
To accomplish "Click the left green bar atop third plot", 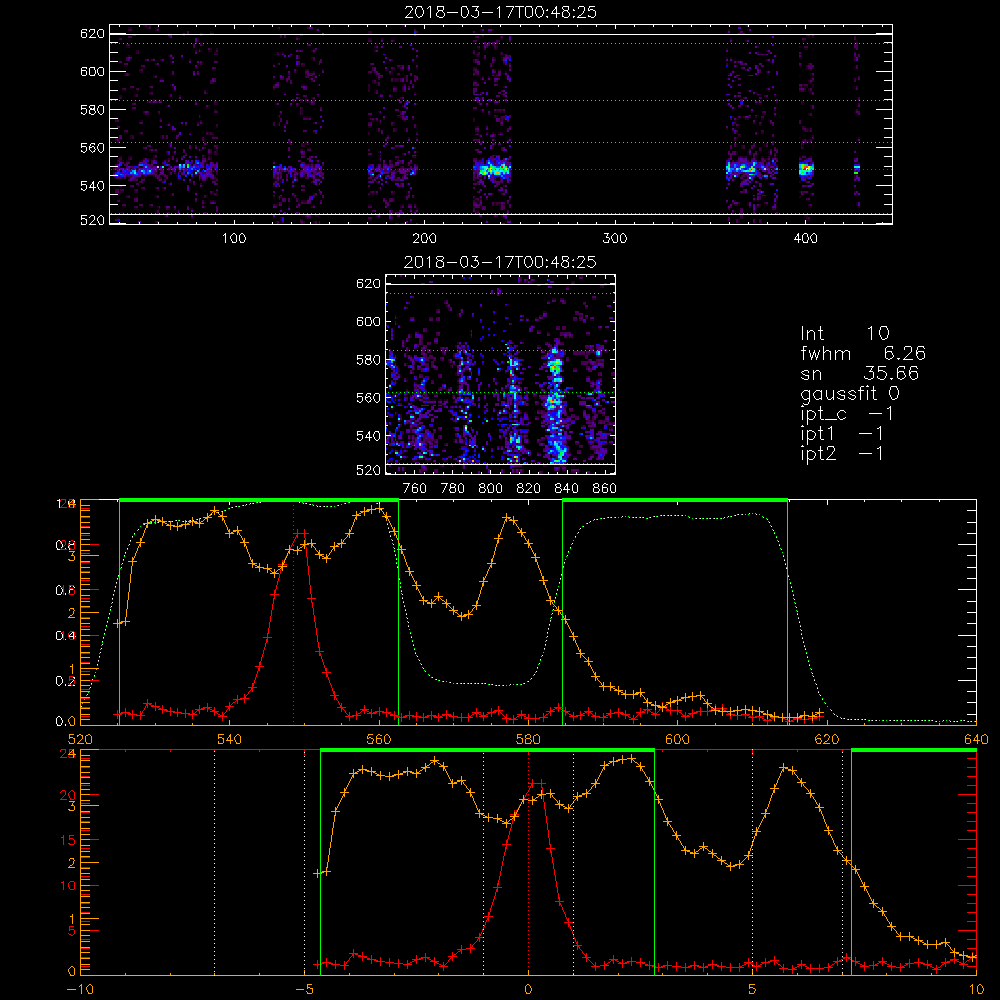I will [x=259, y=501].
